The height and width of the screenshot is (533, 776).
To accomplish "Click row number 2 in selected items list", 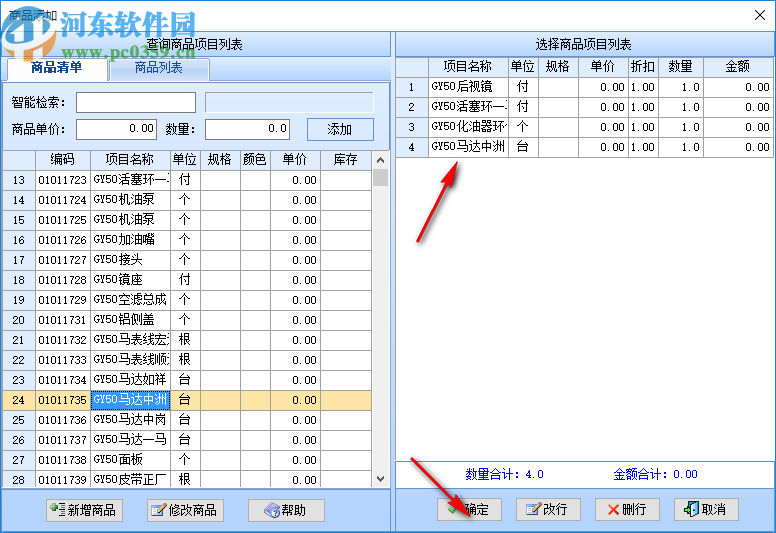I will point(412,107).
